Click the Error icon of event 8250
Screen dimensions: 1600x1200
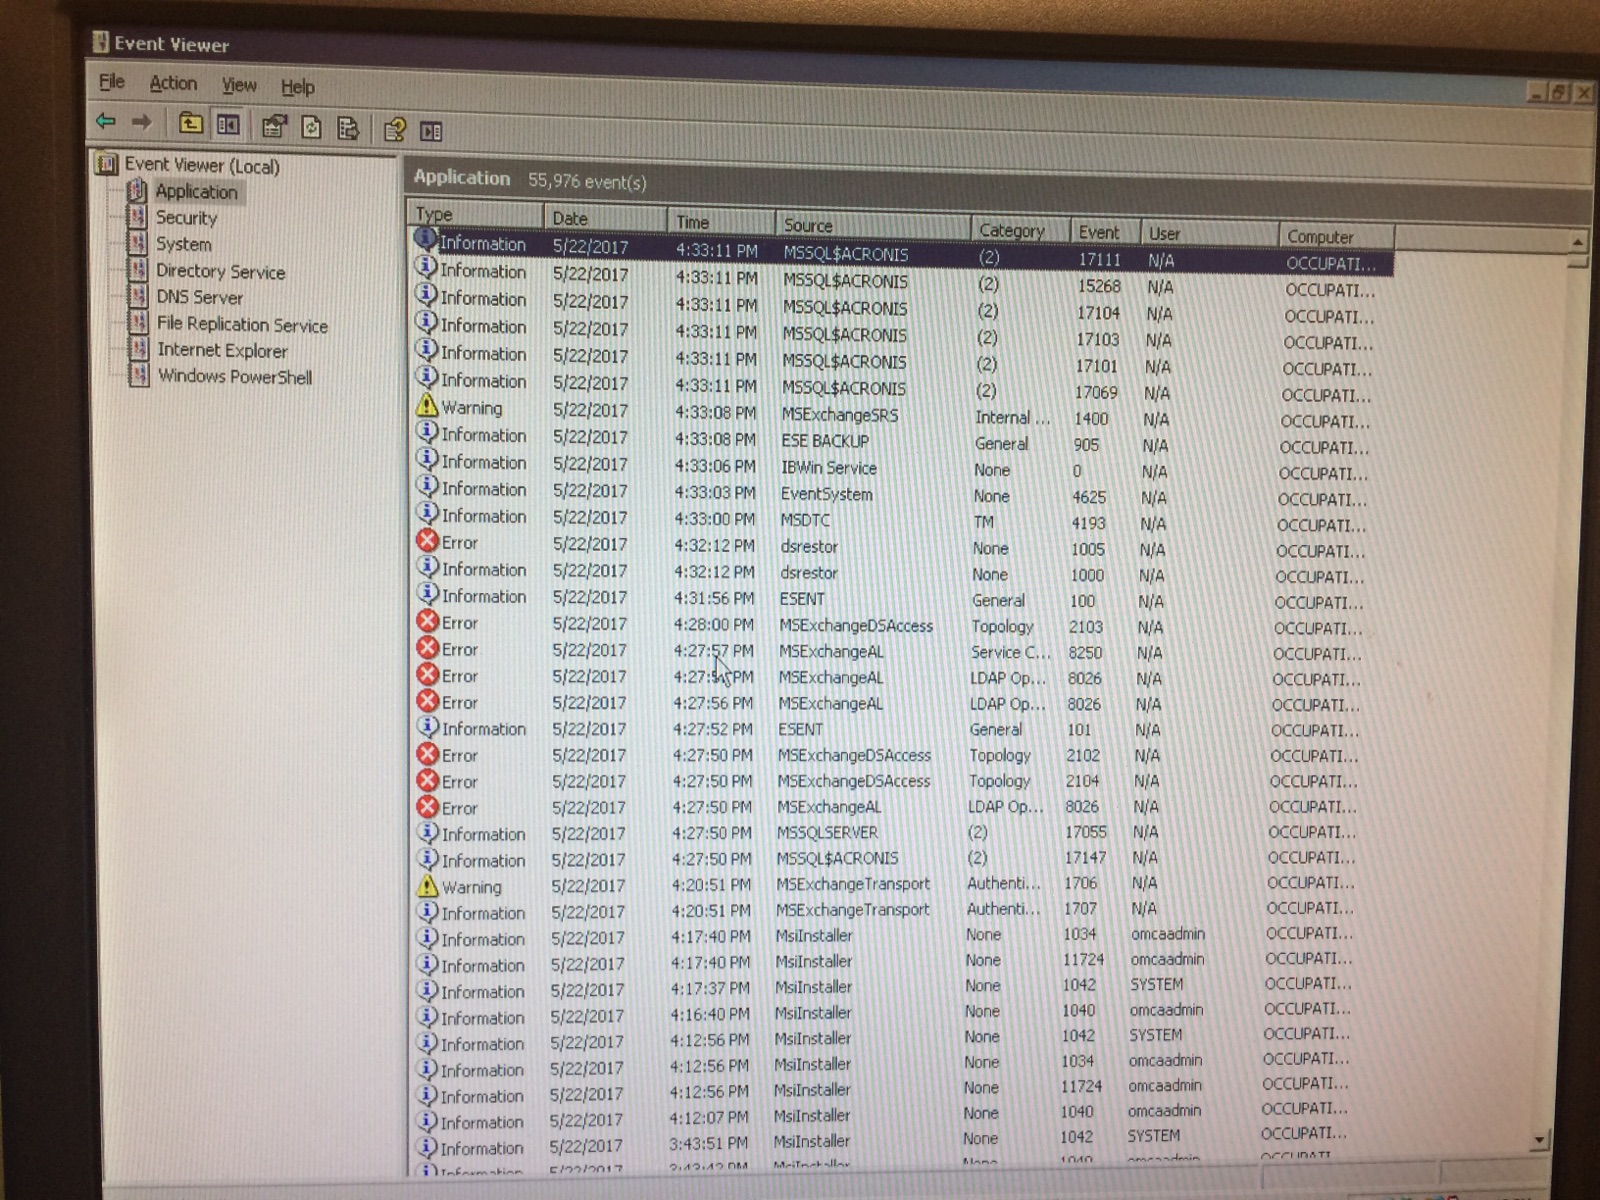(x=428, y=648)
